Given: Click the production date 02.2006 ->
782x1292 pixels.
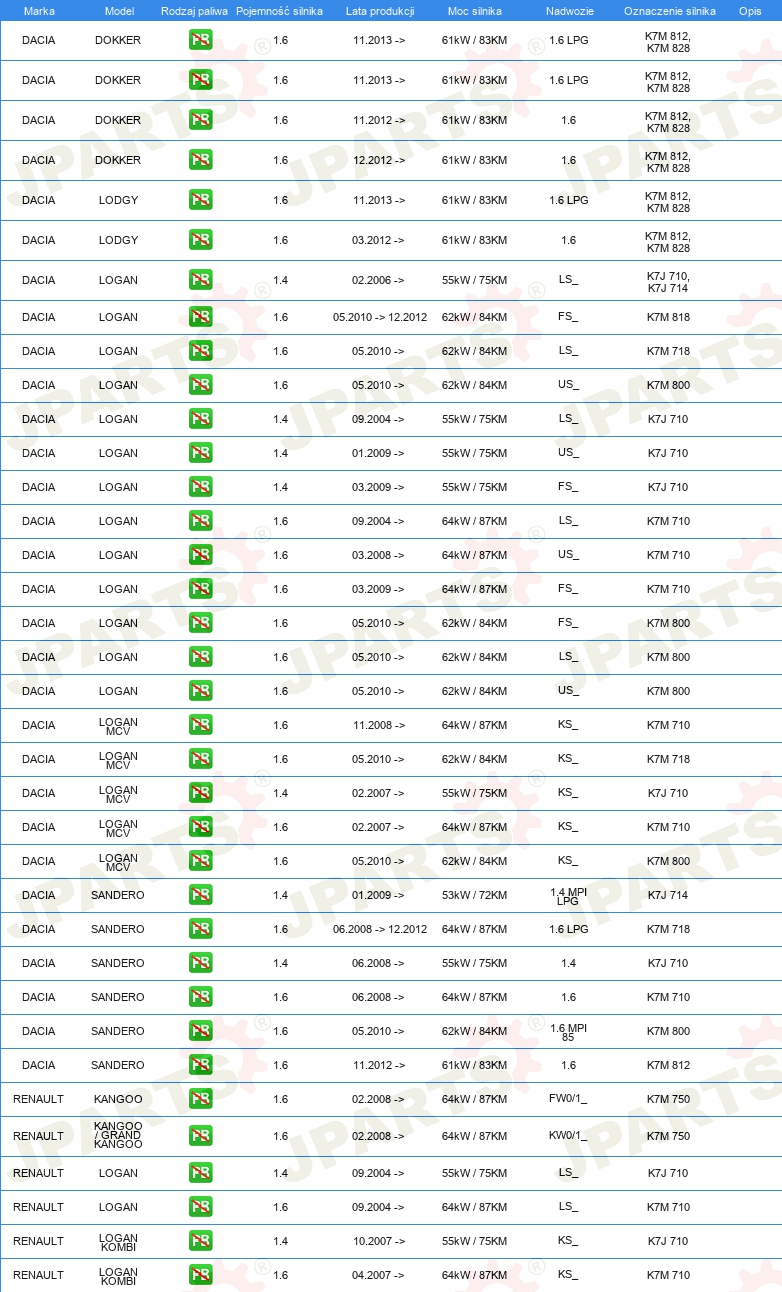Looking at the screenshot, I should pyautogui.click(x=379, y=280).
